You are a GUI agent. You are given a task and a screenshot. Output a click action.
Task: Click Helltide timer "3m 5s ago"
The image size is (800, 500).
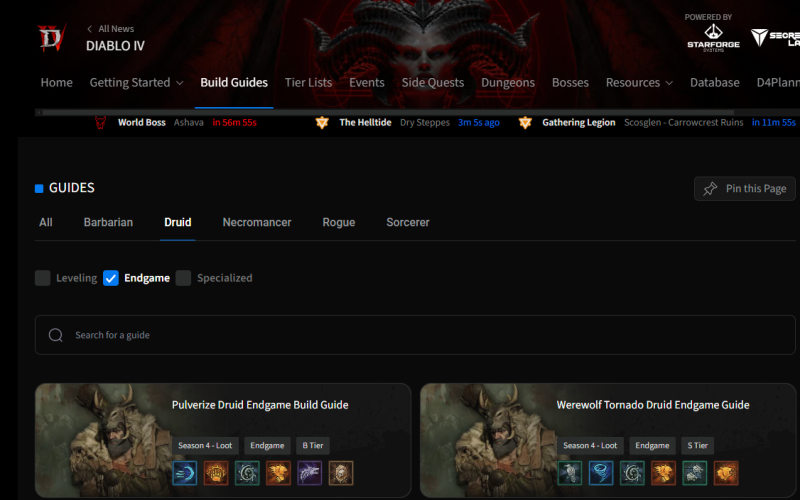[x=479, y=122]
